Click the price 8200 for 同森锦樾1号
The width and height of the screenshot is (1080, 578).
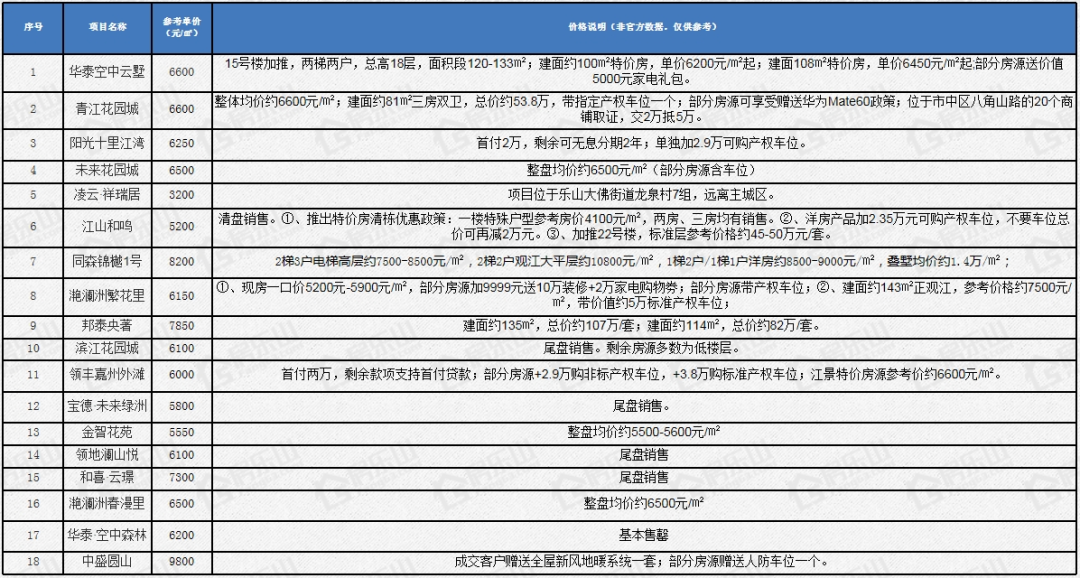point(183,262)
